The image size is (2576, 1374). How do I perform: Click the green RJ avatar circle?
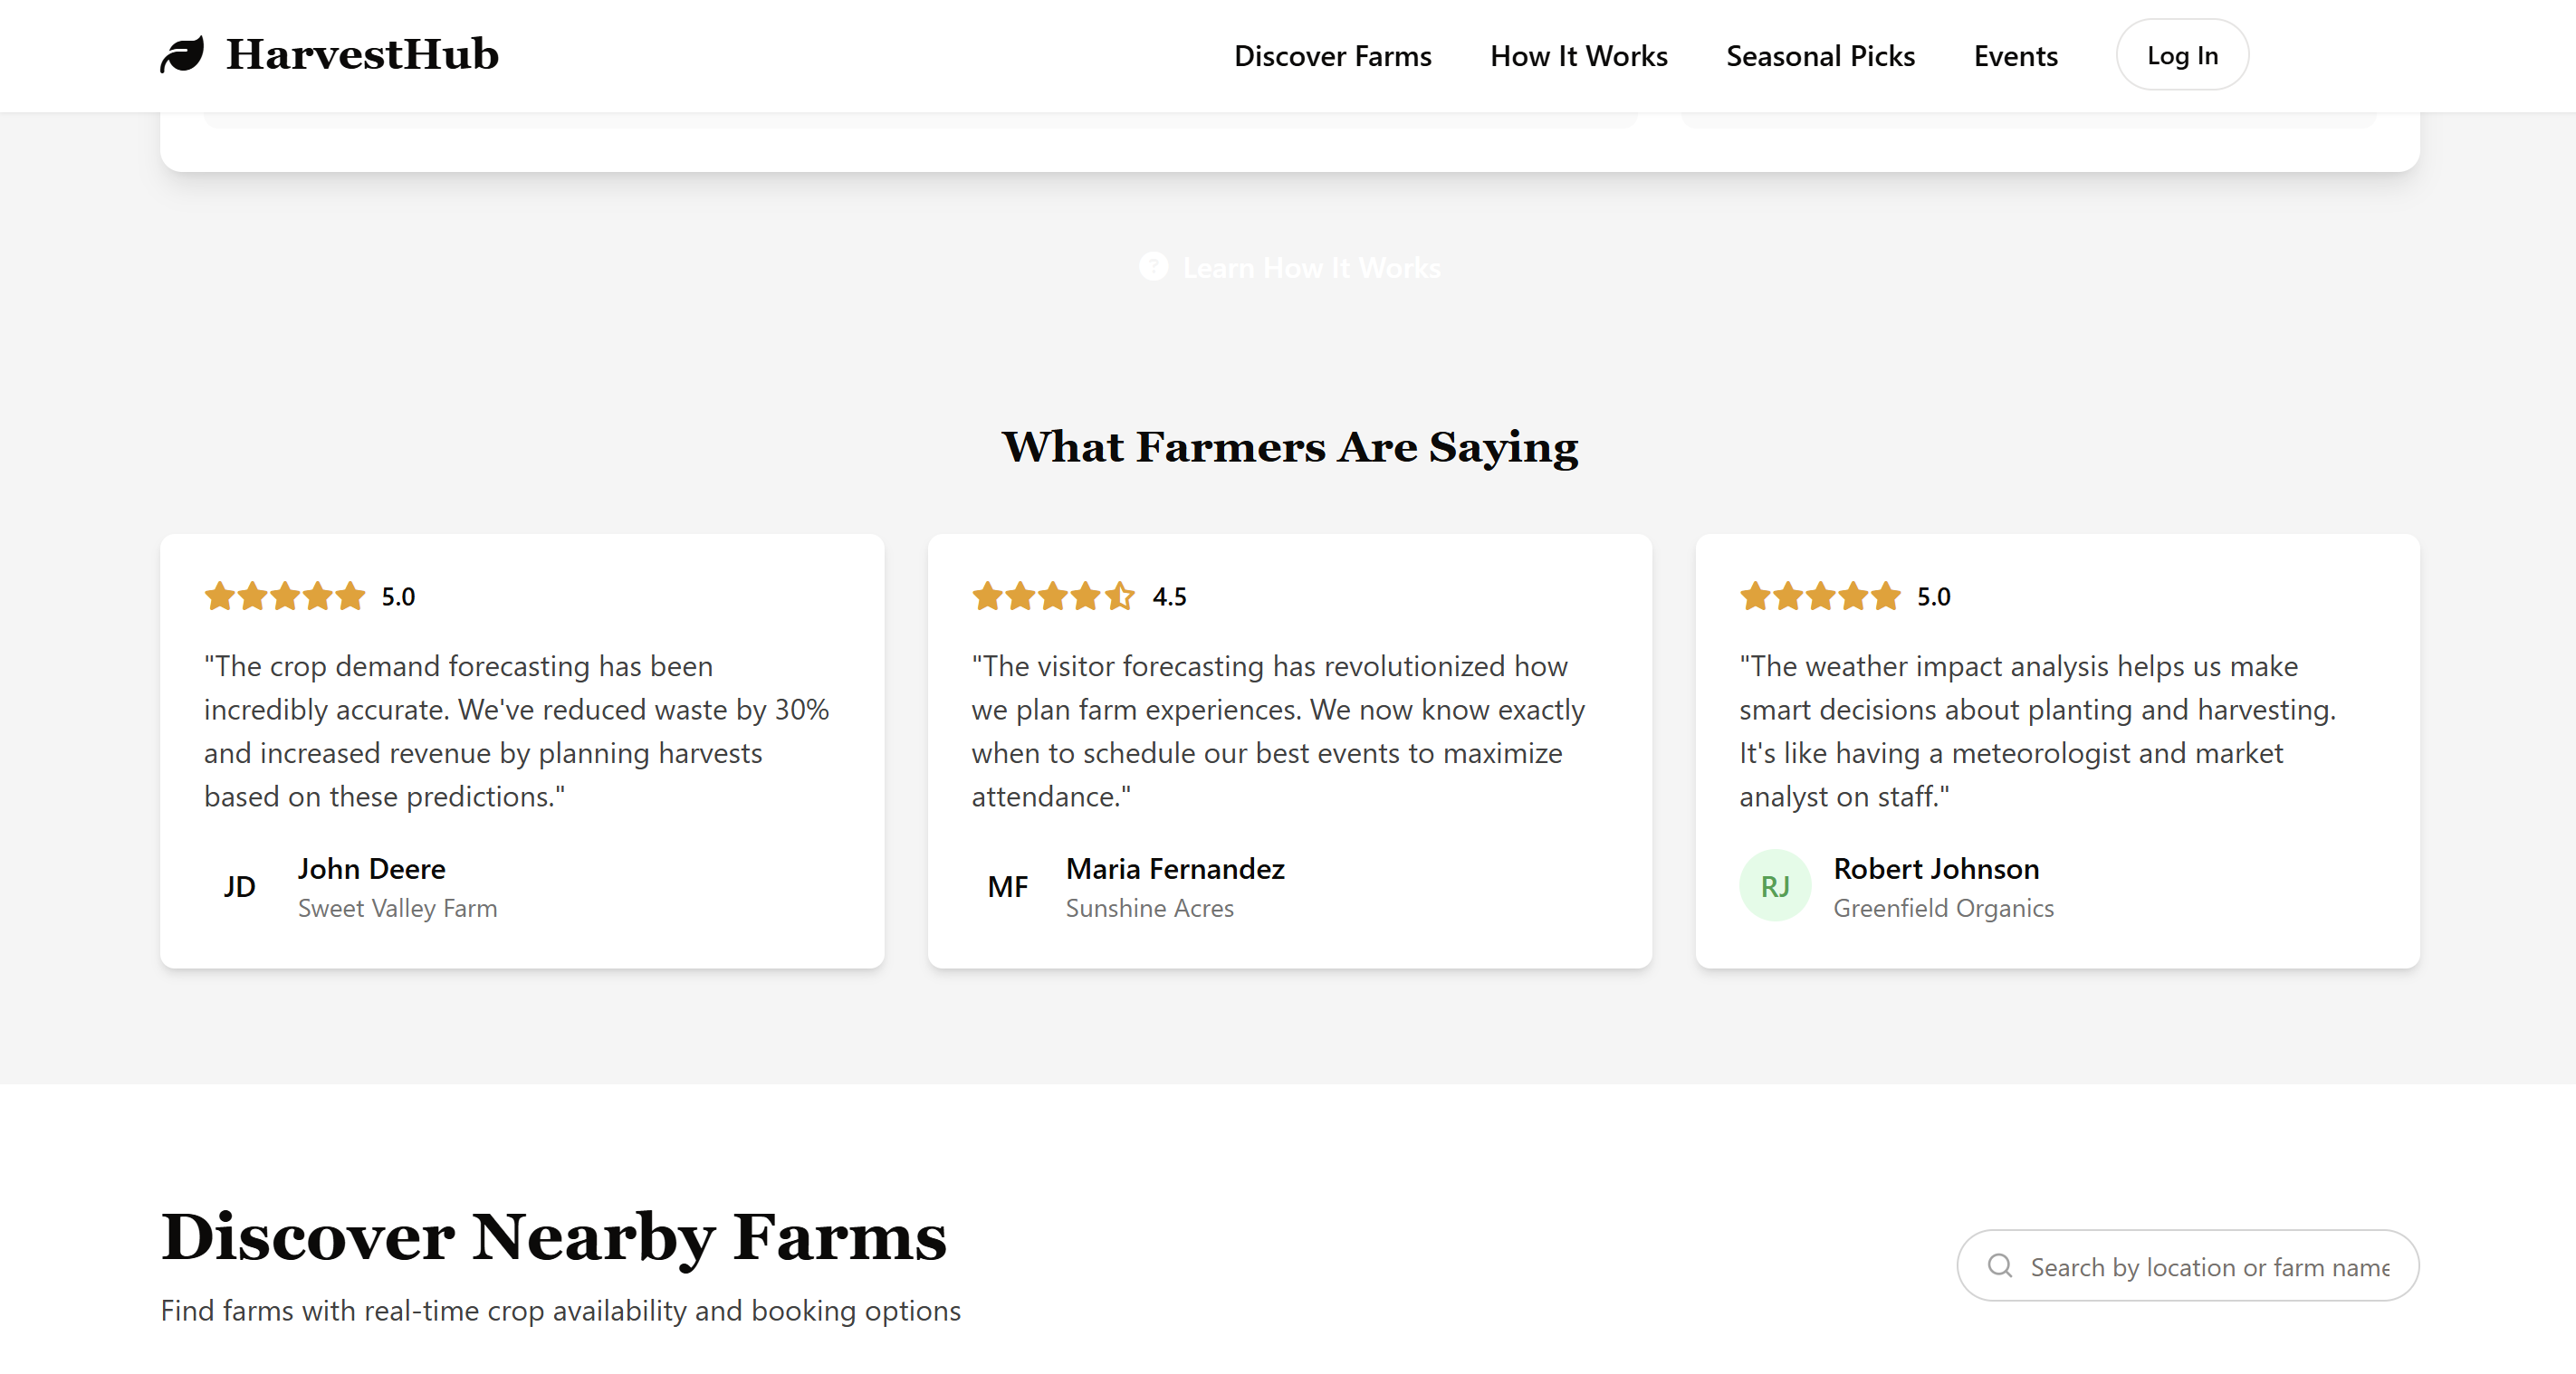(1775, 886)
